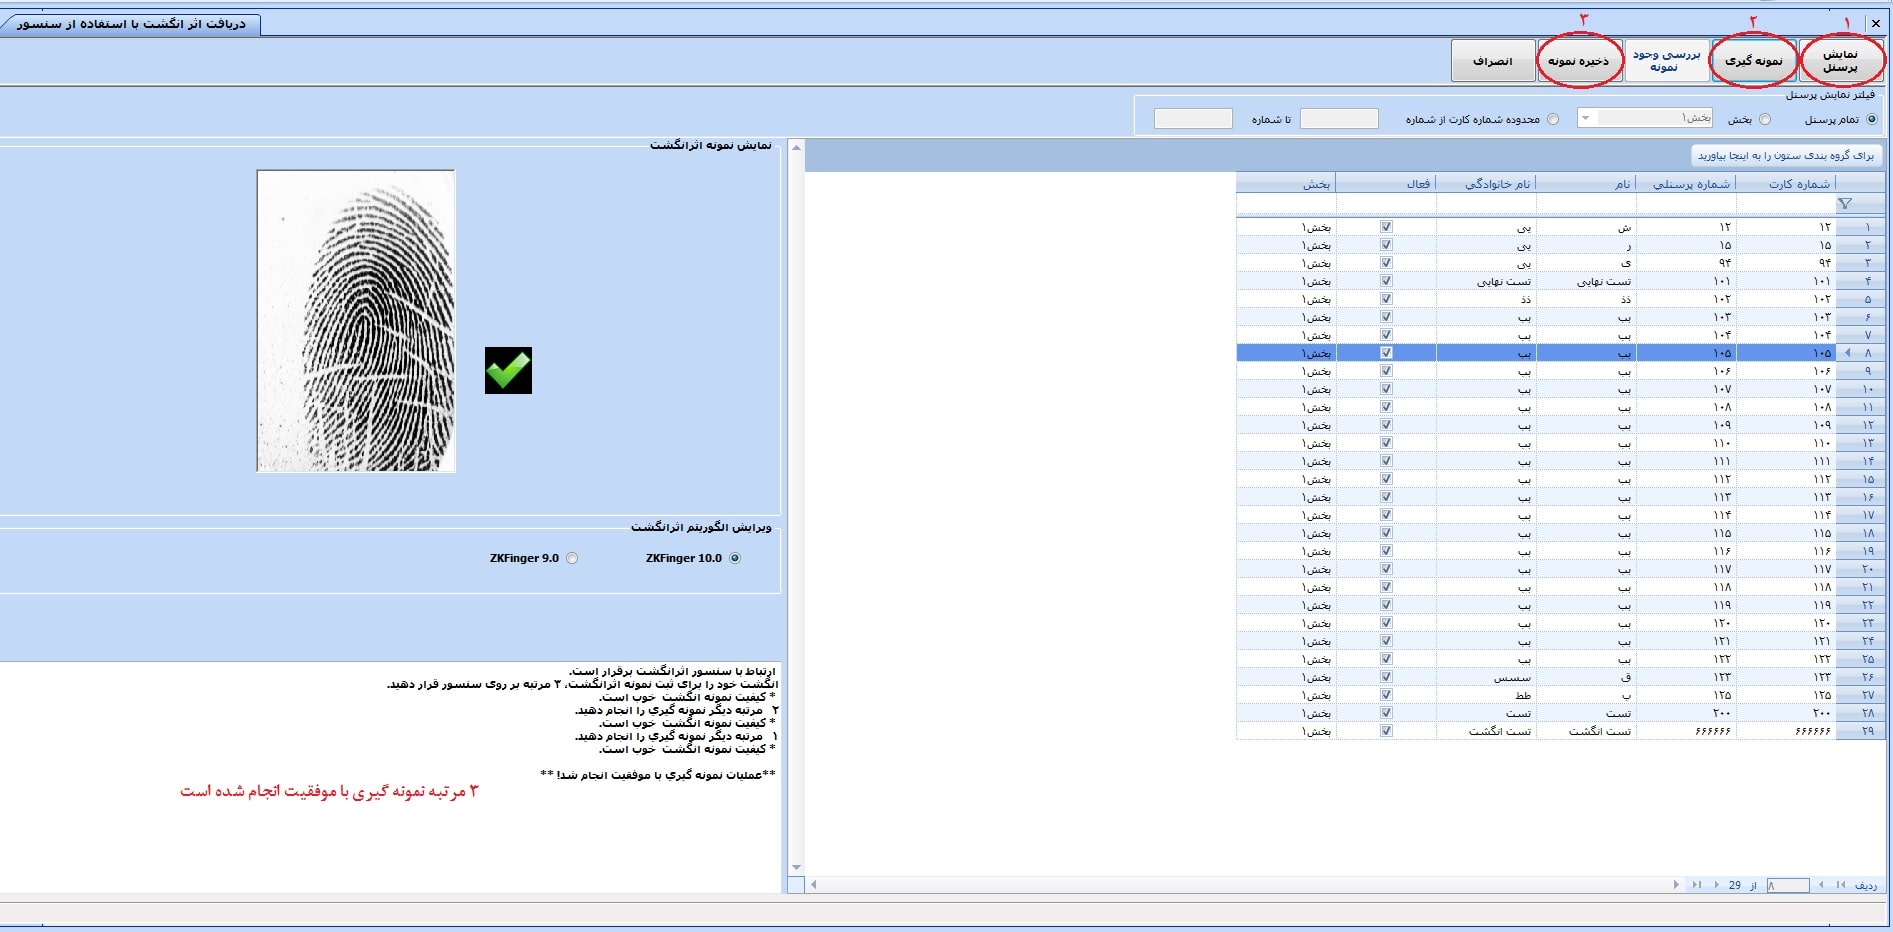The width and height of the screenshot is (1893, 932).
Task: Click the scroll-down arrow of the vertical scrollbar
Action: 796,867
